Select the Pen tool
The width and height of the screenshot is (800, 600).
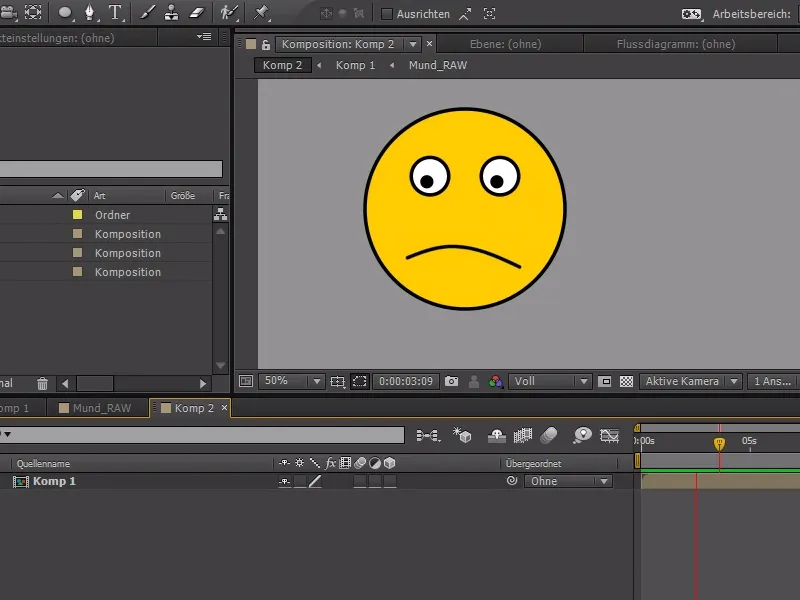pos(90,12)
